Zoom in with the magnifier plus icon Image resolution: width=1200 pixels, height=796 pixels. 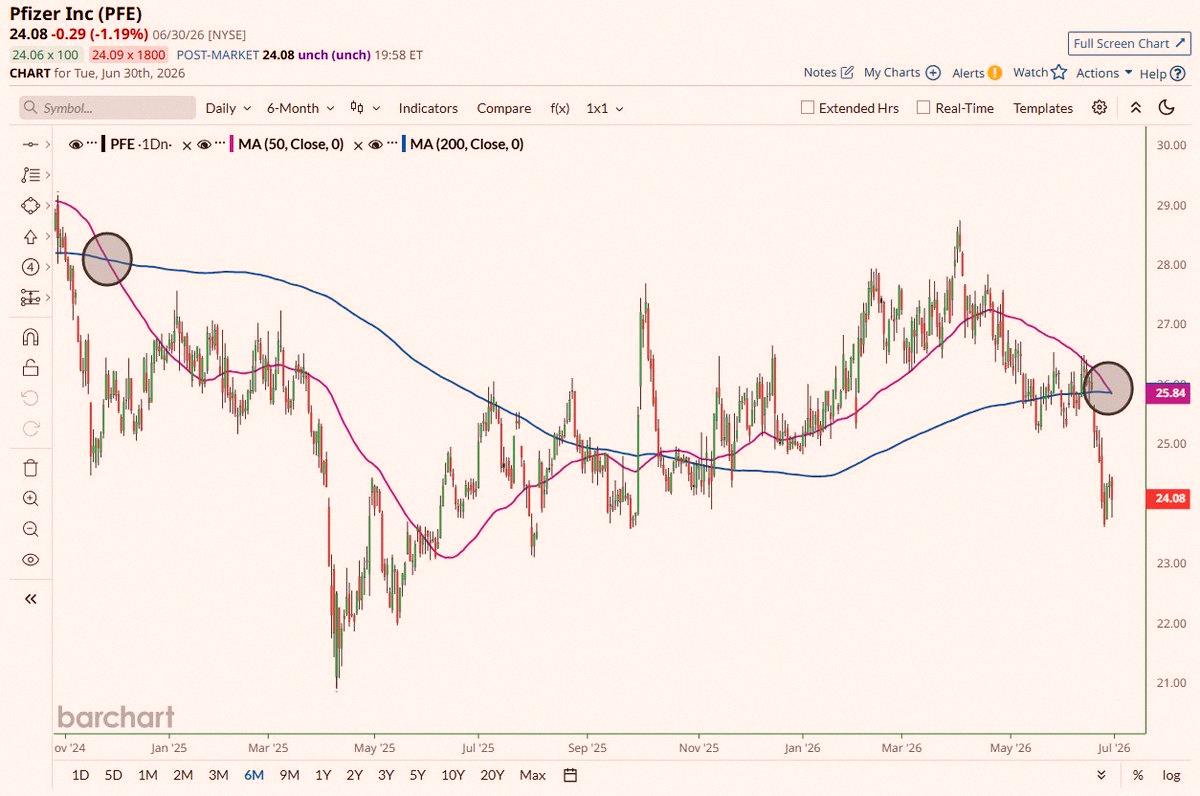(x=30, y=498)
